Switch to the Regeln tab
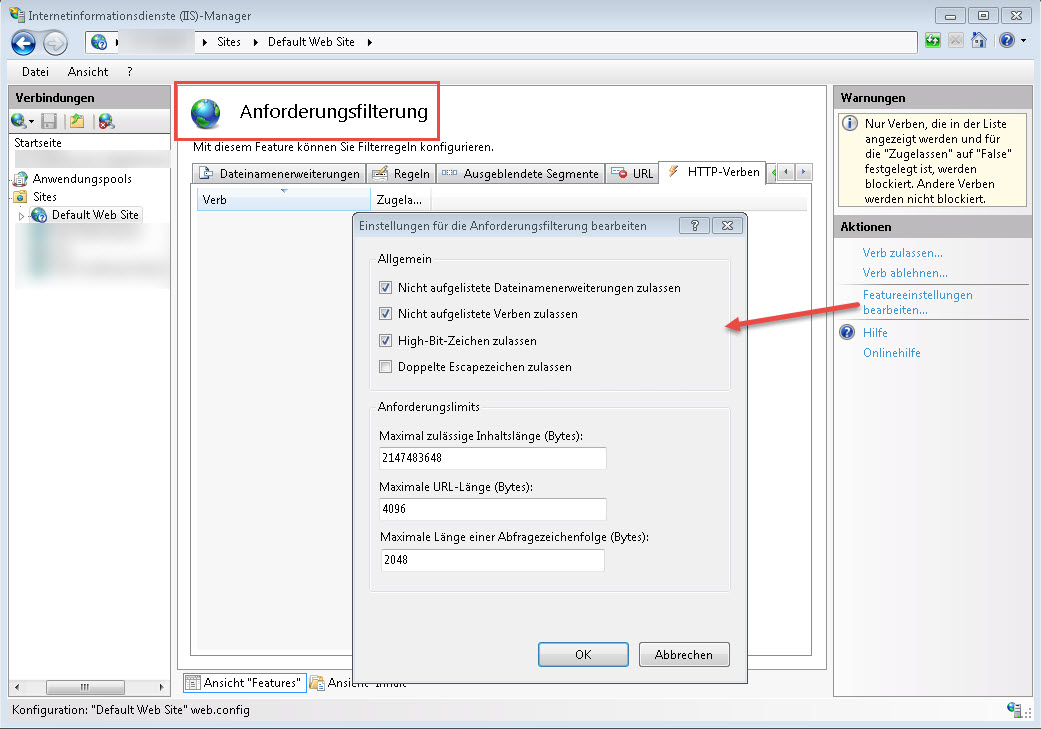The image size is (1041, 729). (x=402, y=173)
